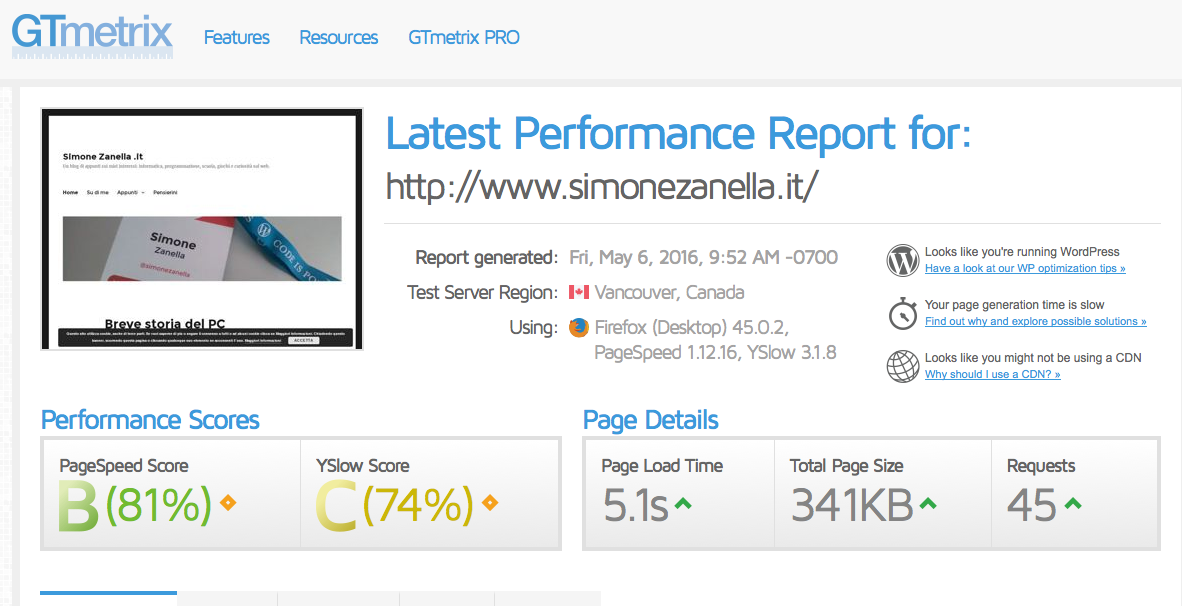Open the WP optimization tips link

pyautogui.click(x=1025, y=268)
